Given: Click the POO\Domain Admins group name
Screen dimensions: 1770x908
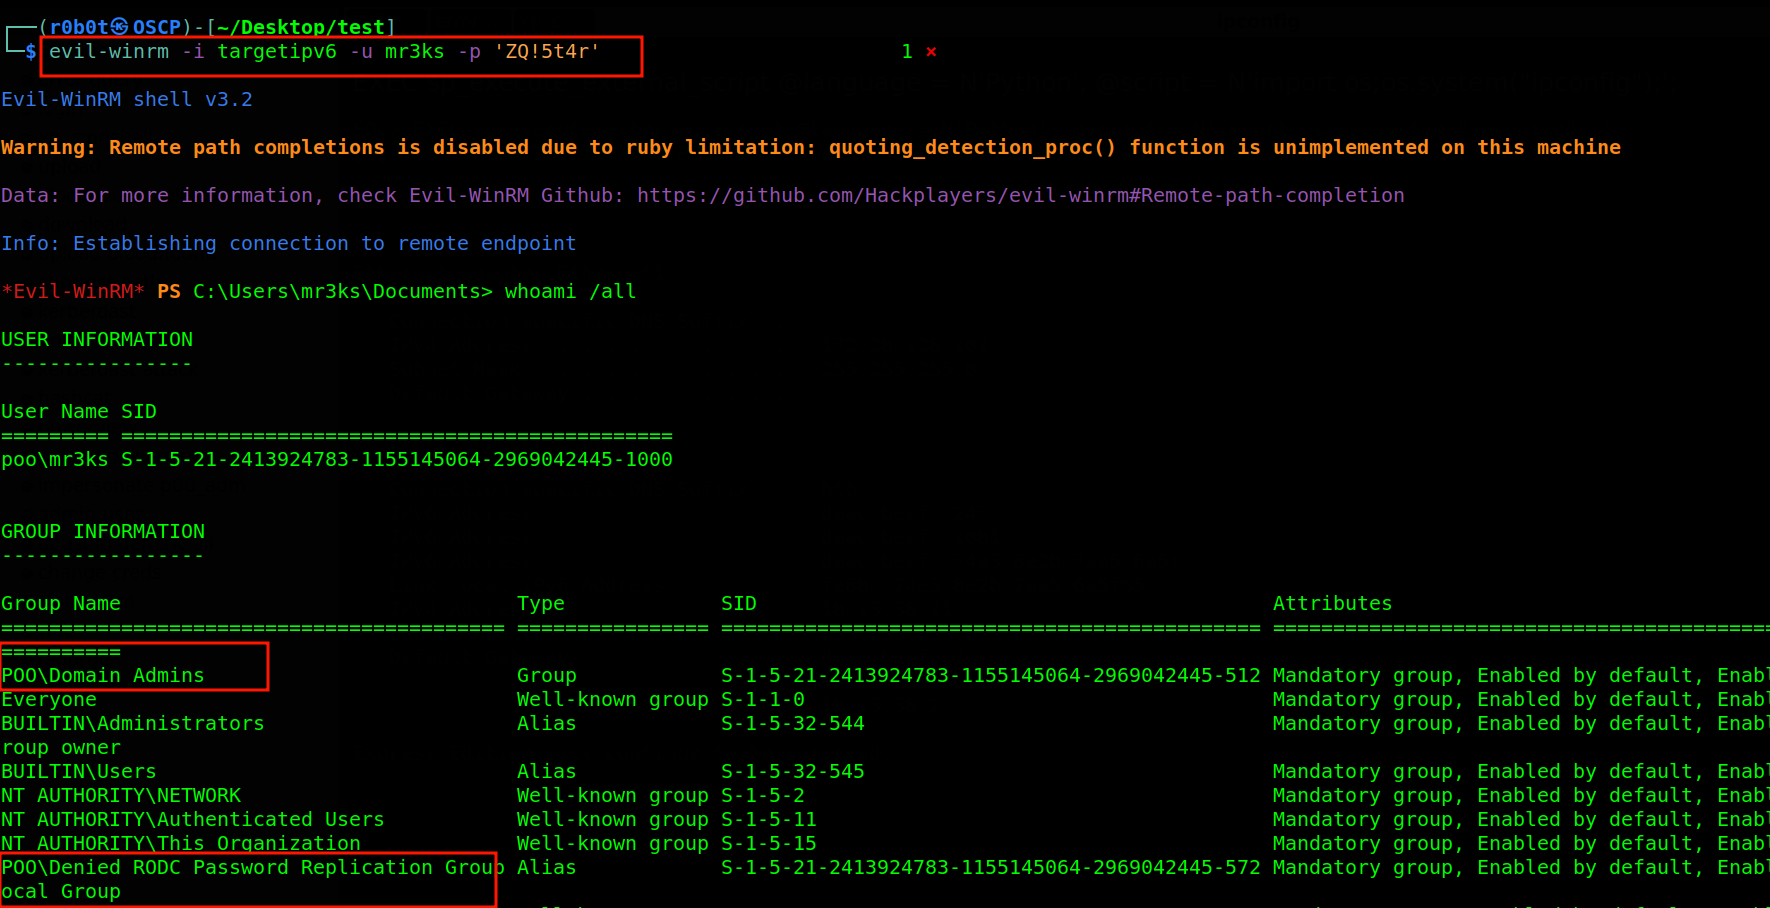Looking at the screenshot, I should [103, 676].
